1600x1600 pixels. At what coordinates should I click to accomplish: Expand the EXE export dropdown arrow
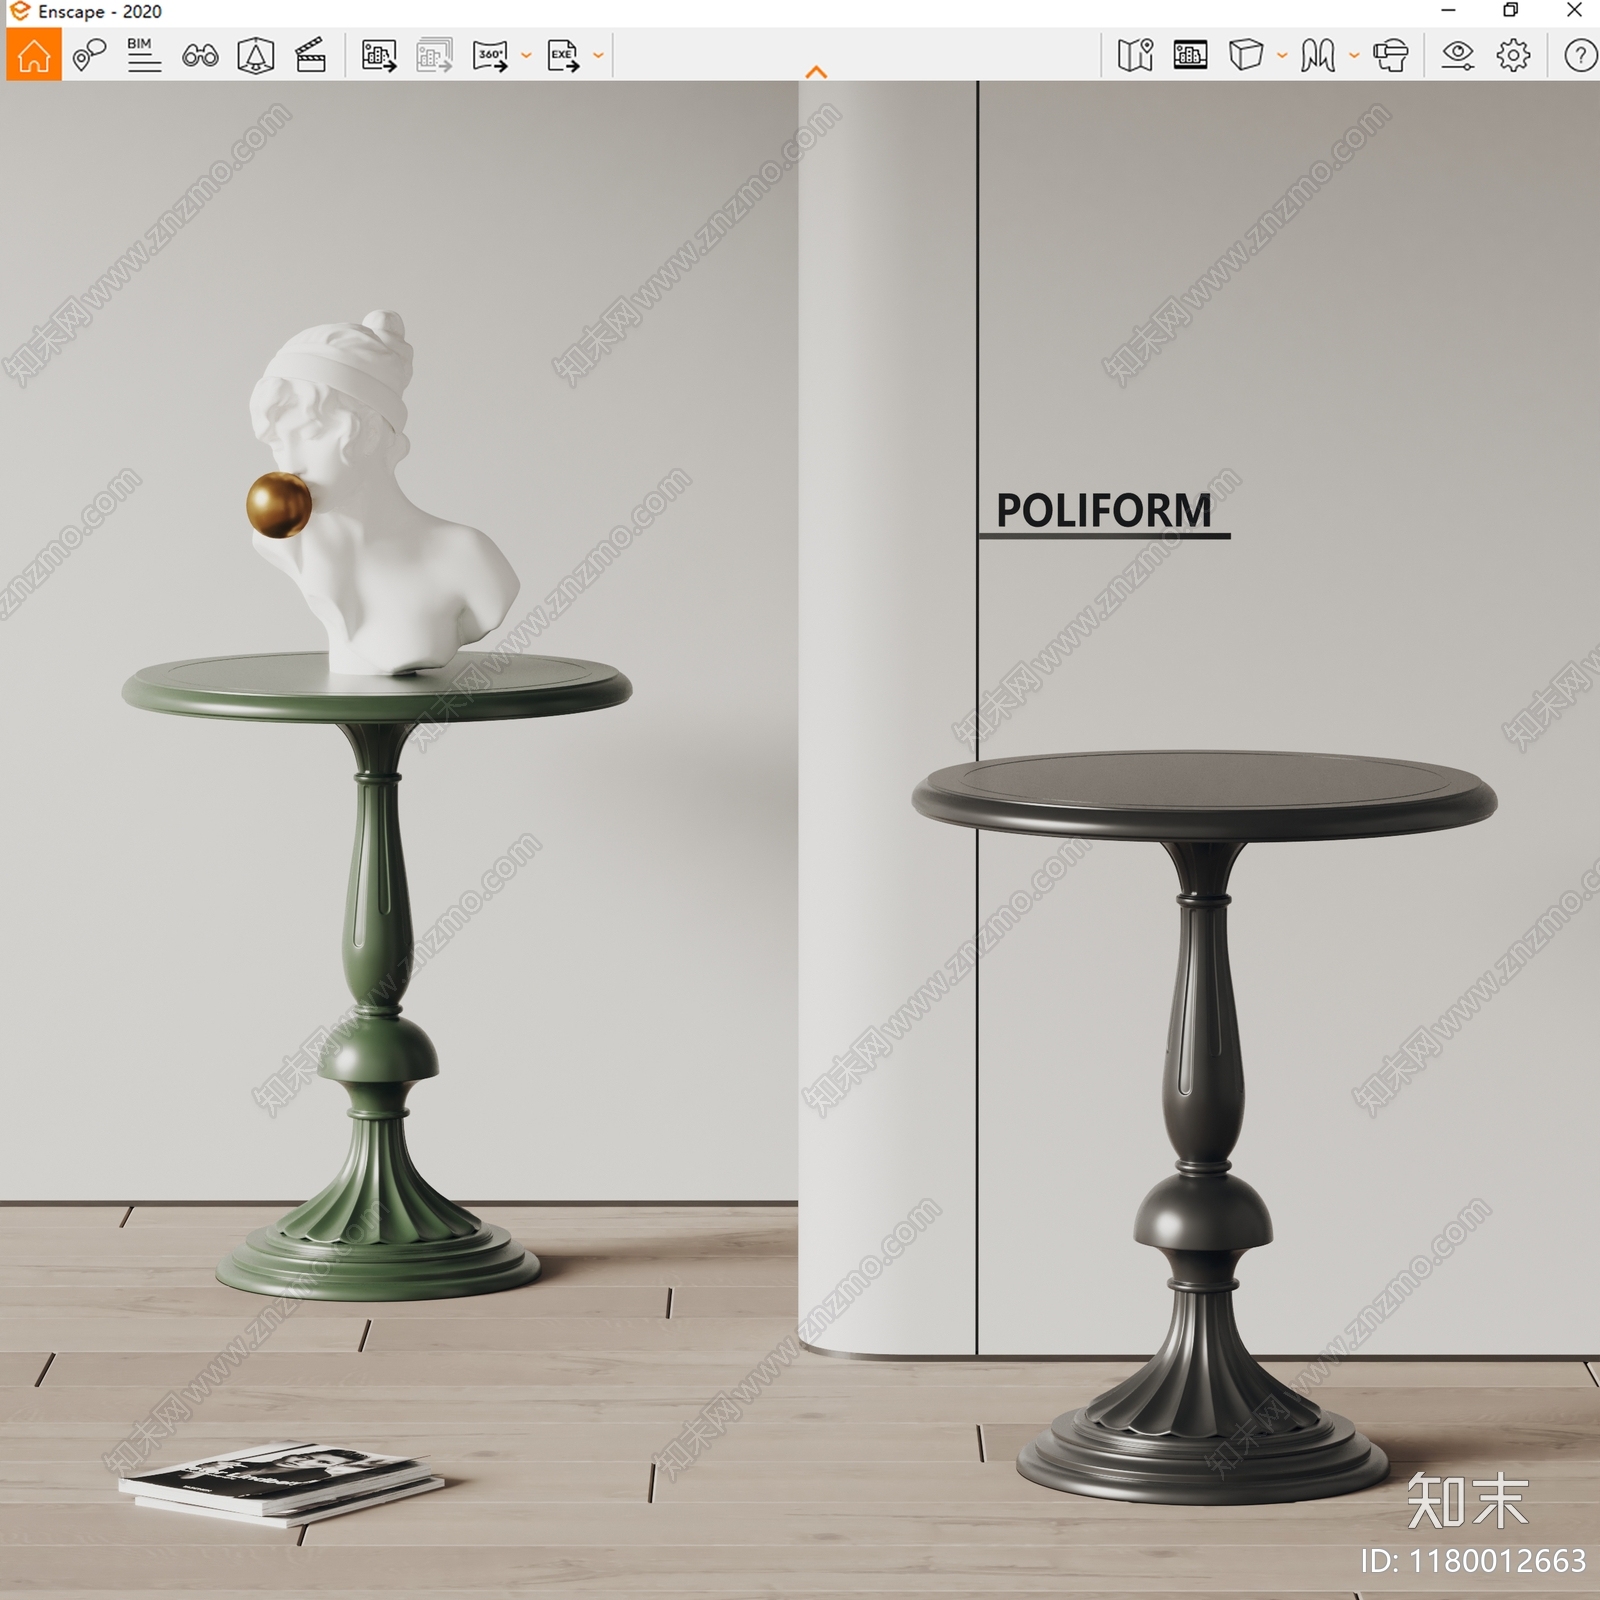[598, 56]
